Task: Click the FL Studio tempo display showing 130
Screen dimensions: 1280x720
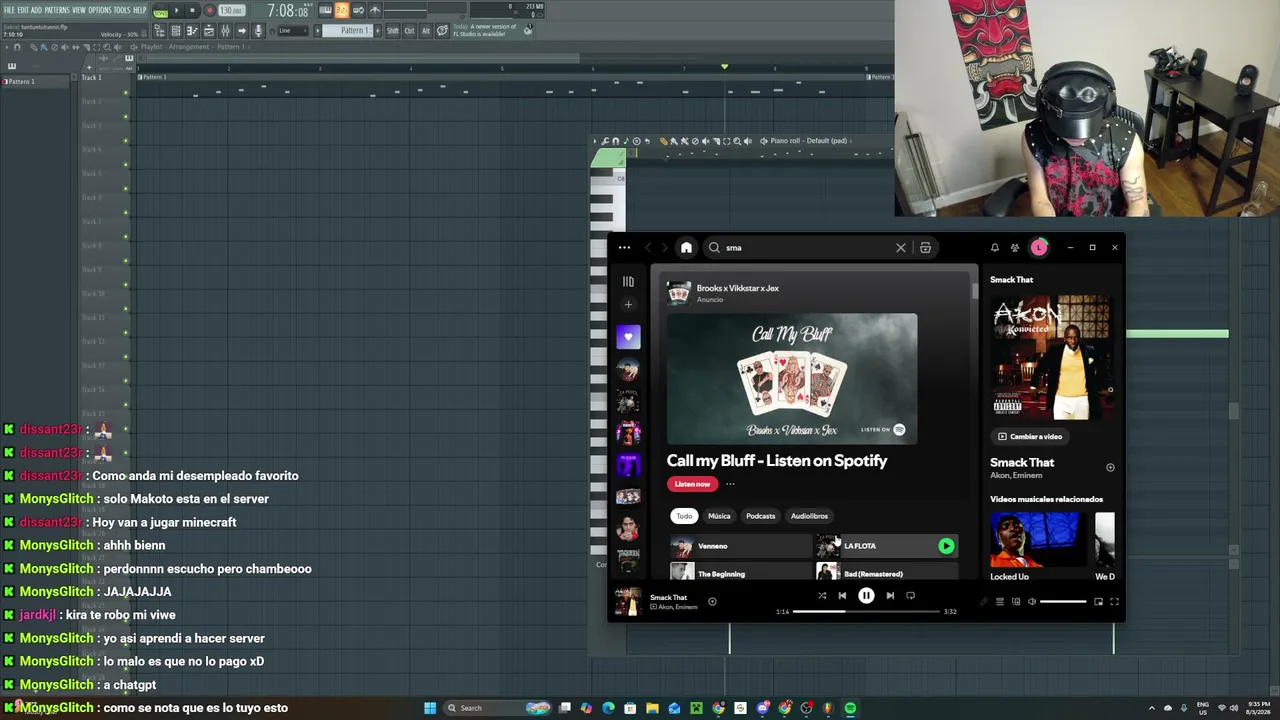Action: [231, 11]
